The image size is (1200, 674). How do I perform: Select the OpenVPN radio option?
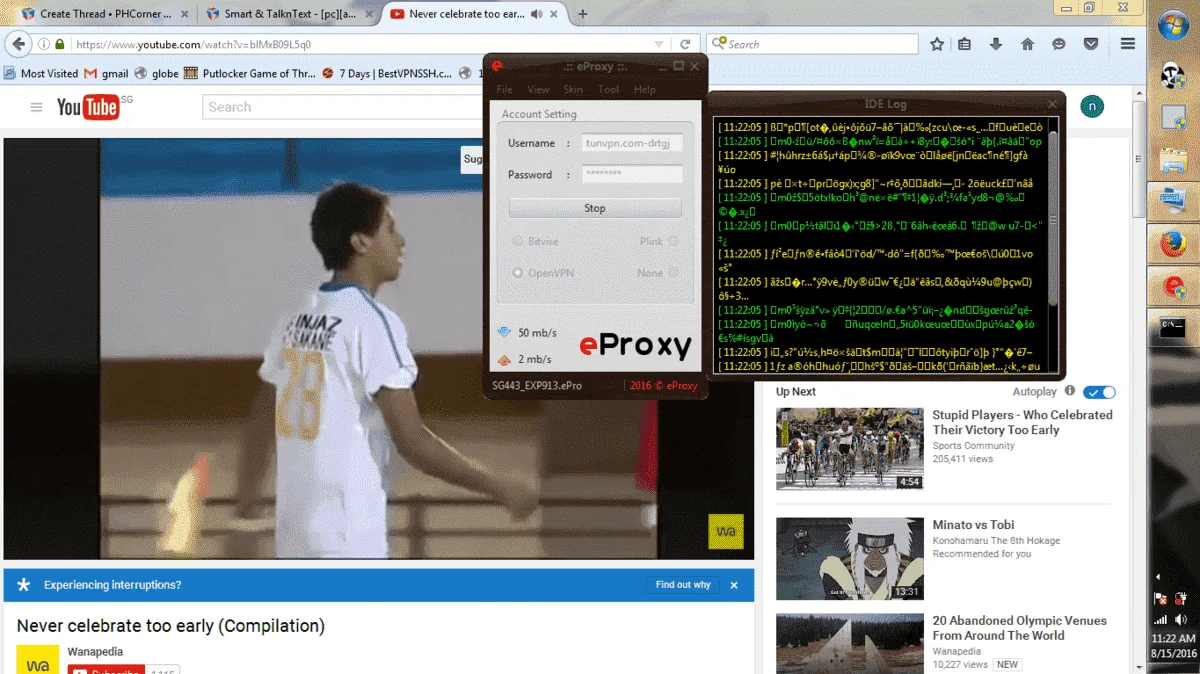pyautogui.click(x=518, y=272)
